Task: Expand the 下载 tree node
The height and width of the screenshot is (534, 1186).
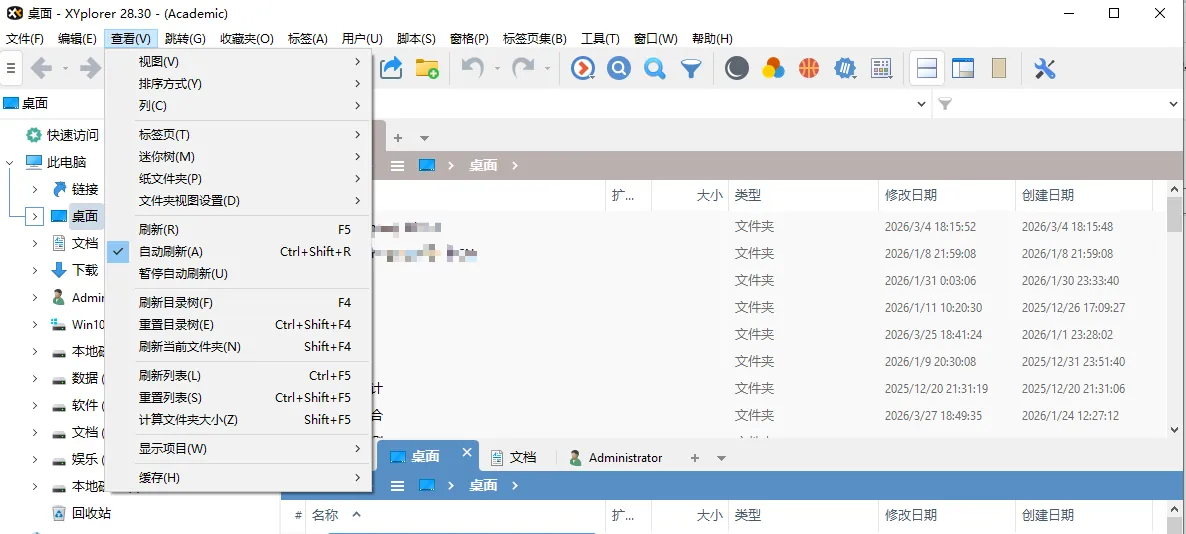Action: pyautogui.click(x=35, y=270)
